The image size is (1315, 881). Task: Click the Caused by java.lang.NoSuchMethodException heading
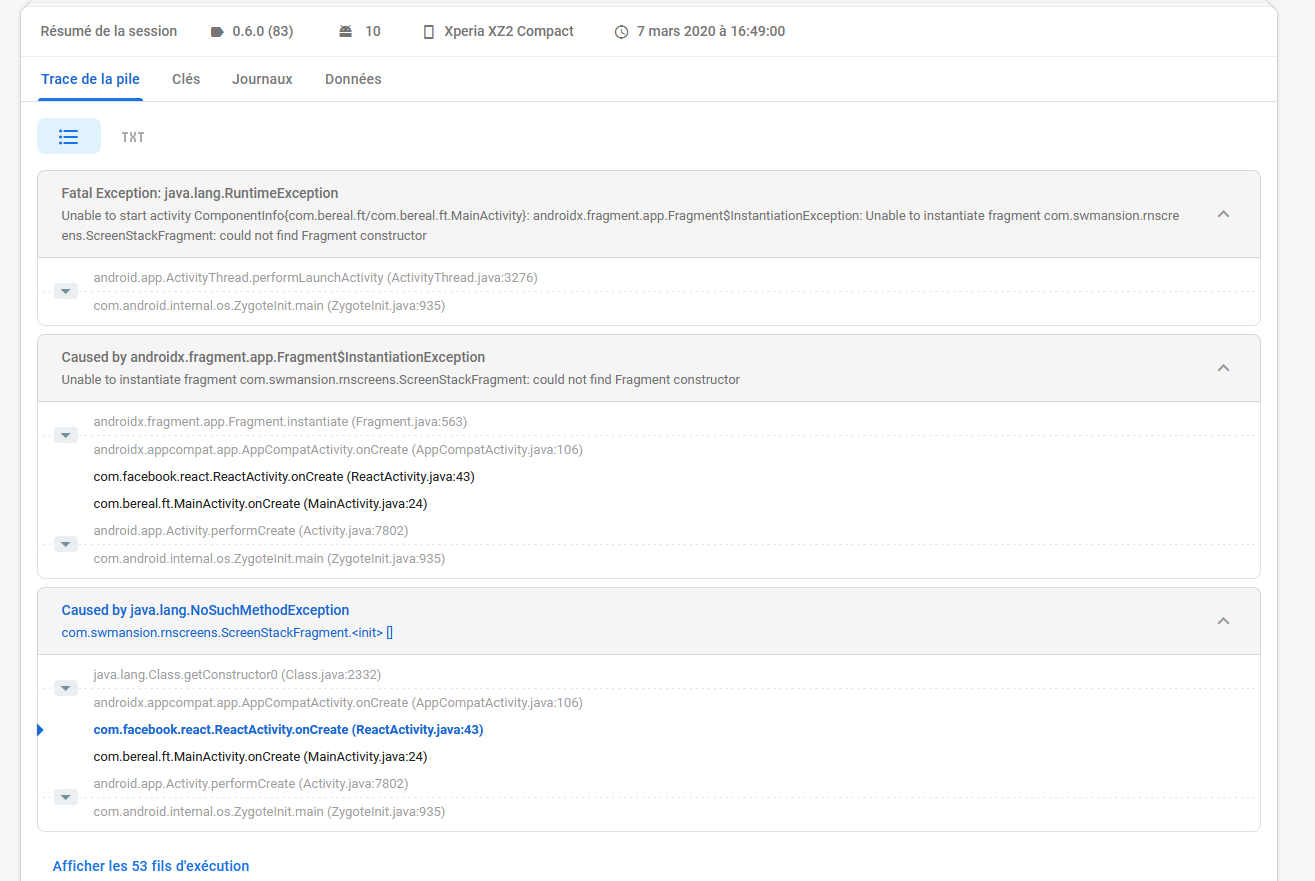[x=205, y=610]
